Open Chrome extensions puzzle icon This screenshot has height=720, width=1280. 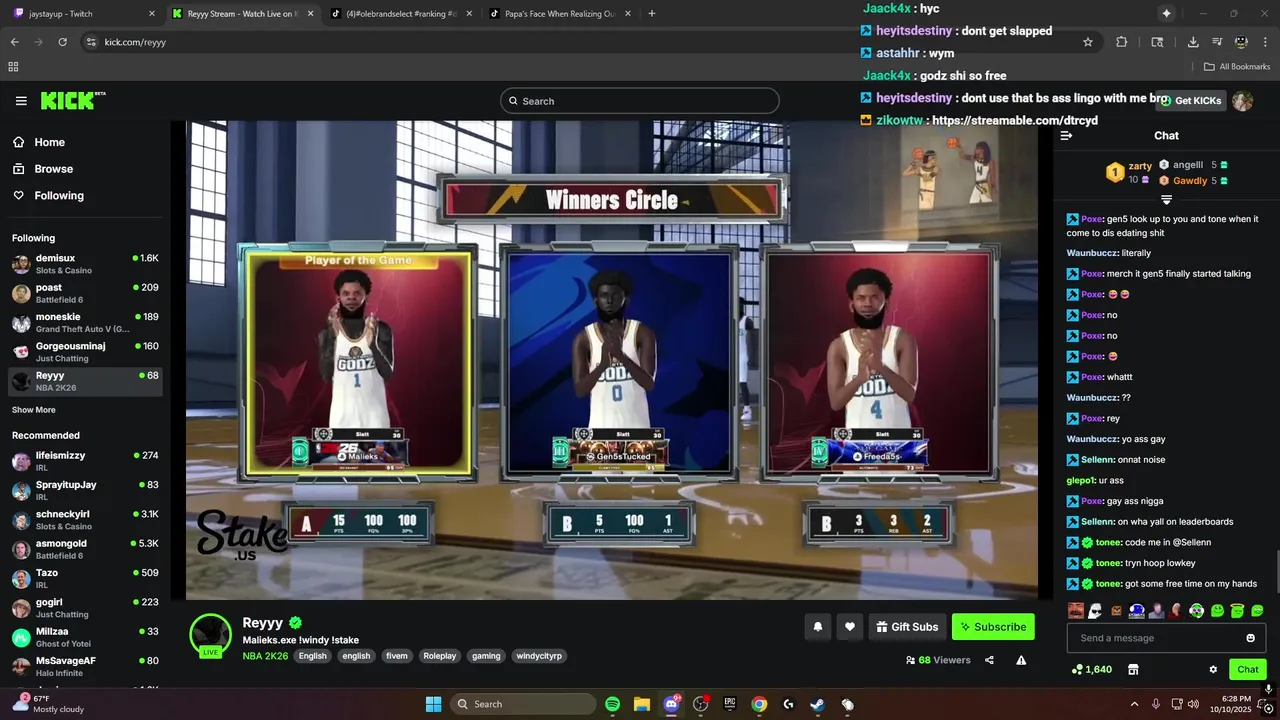1121,42
